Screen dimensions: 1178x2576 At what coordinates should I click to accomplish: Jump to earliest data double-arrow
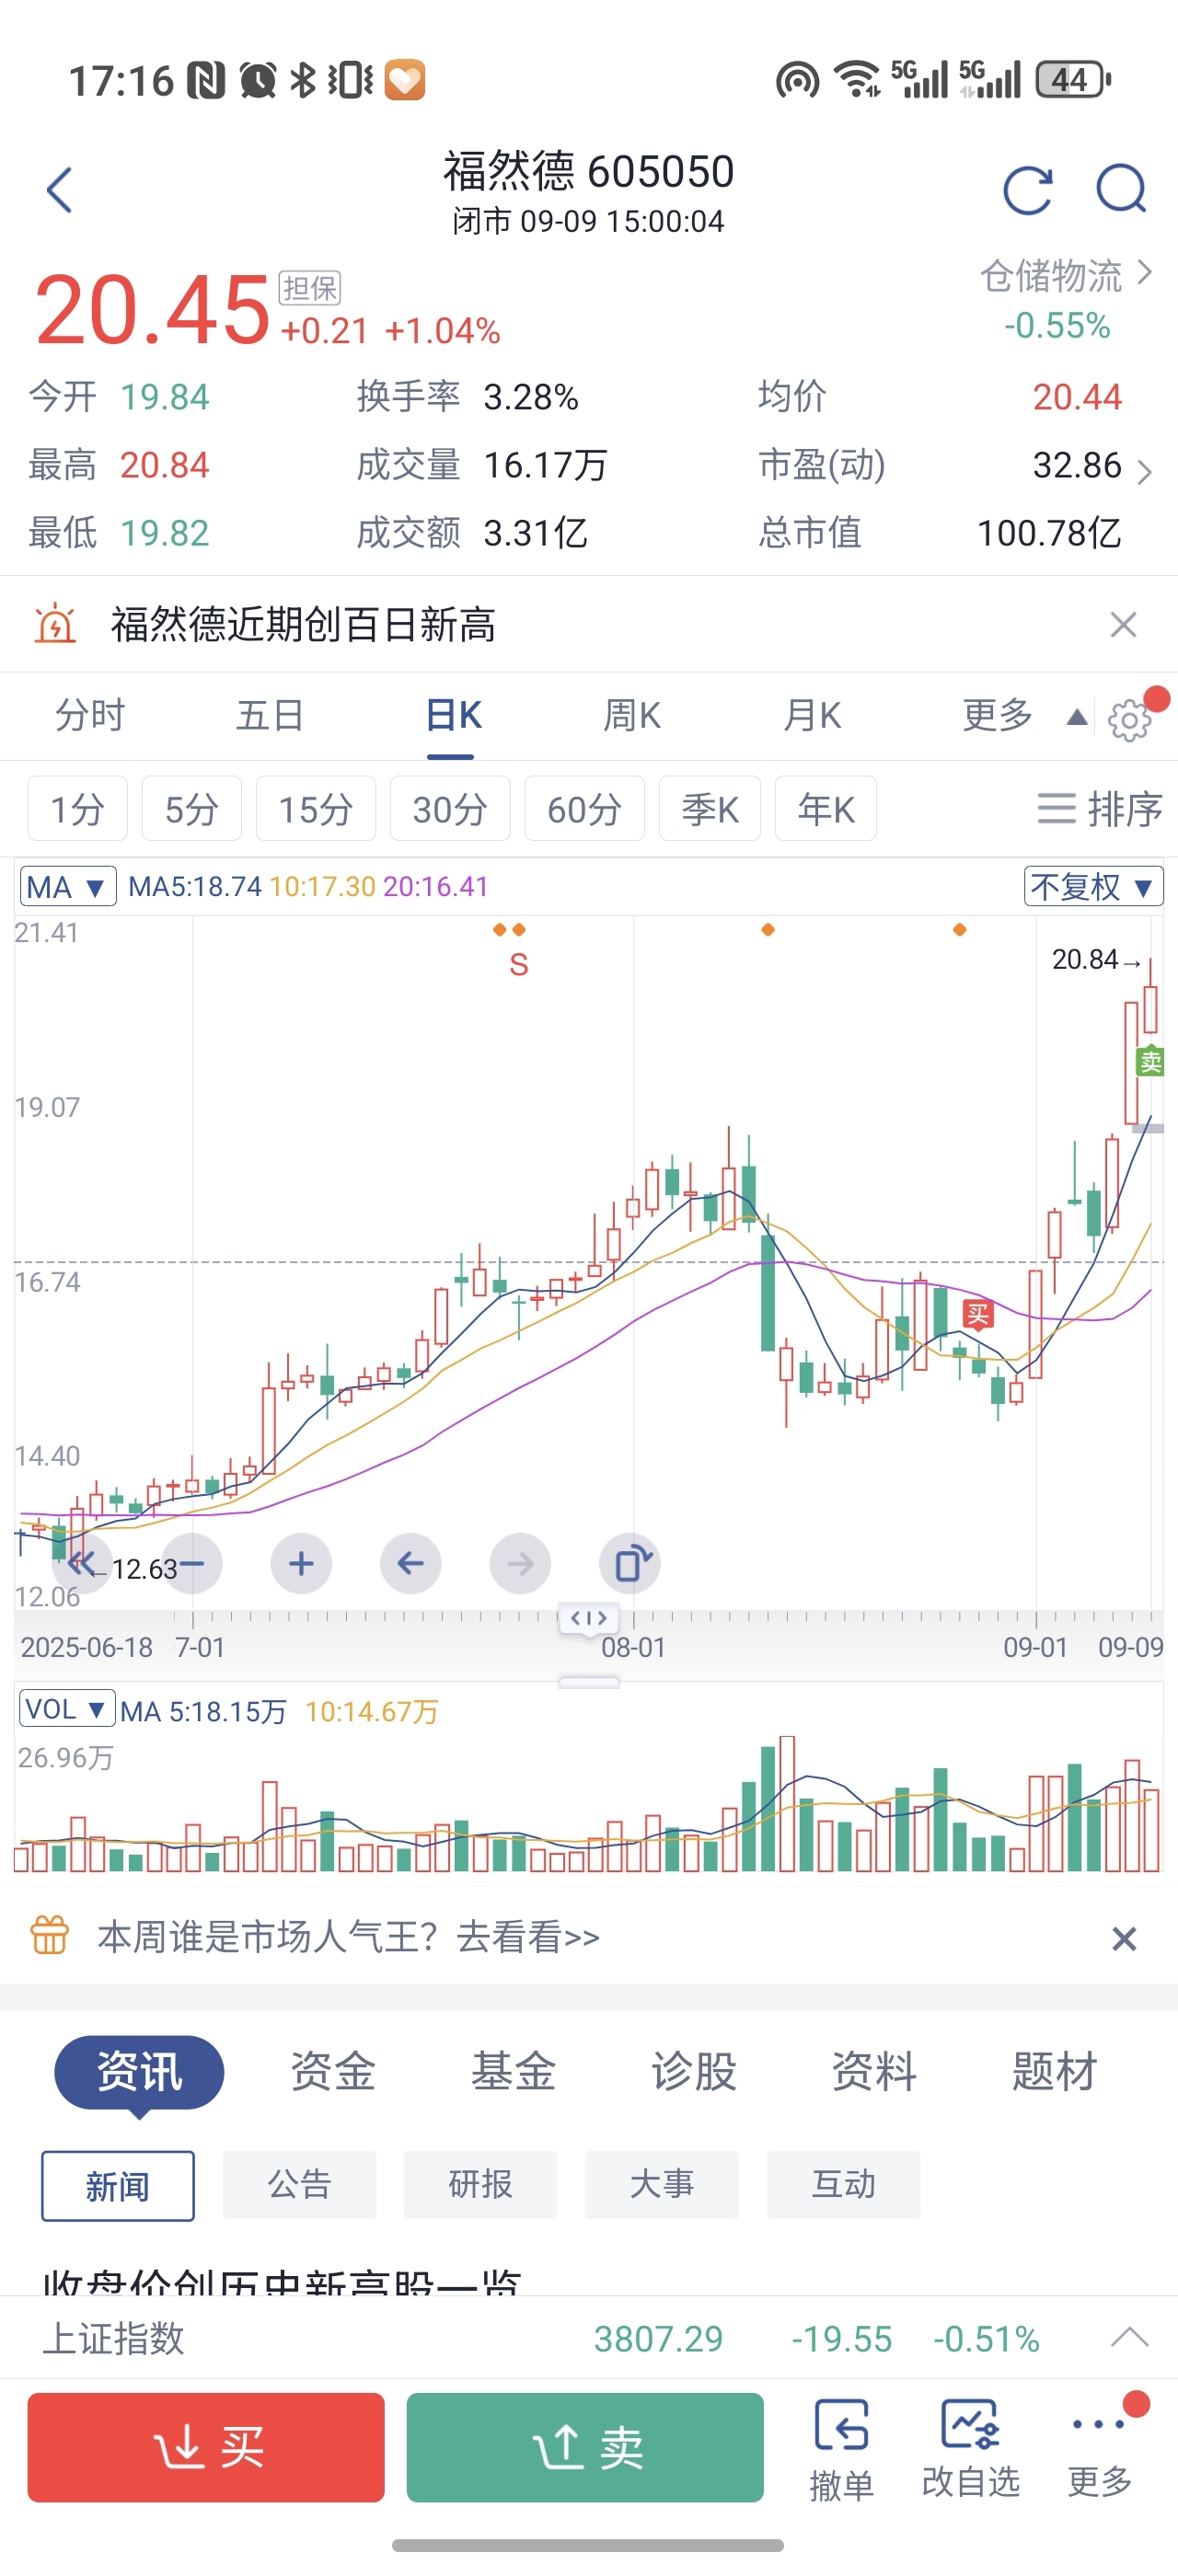(82, 1563)
